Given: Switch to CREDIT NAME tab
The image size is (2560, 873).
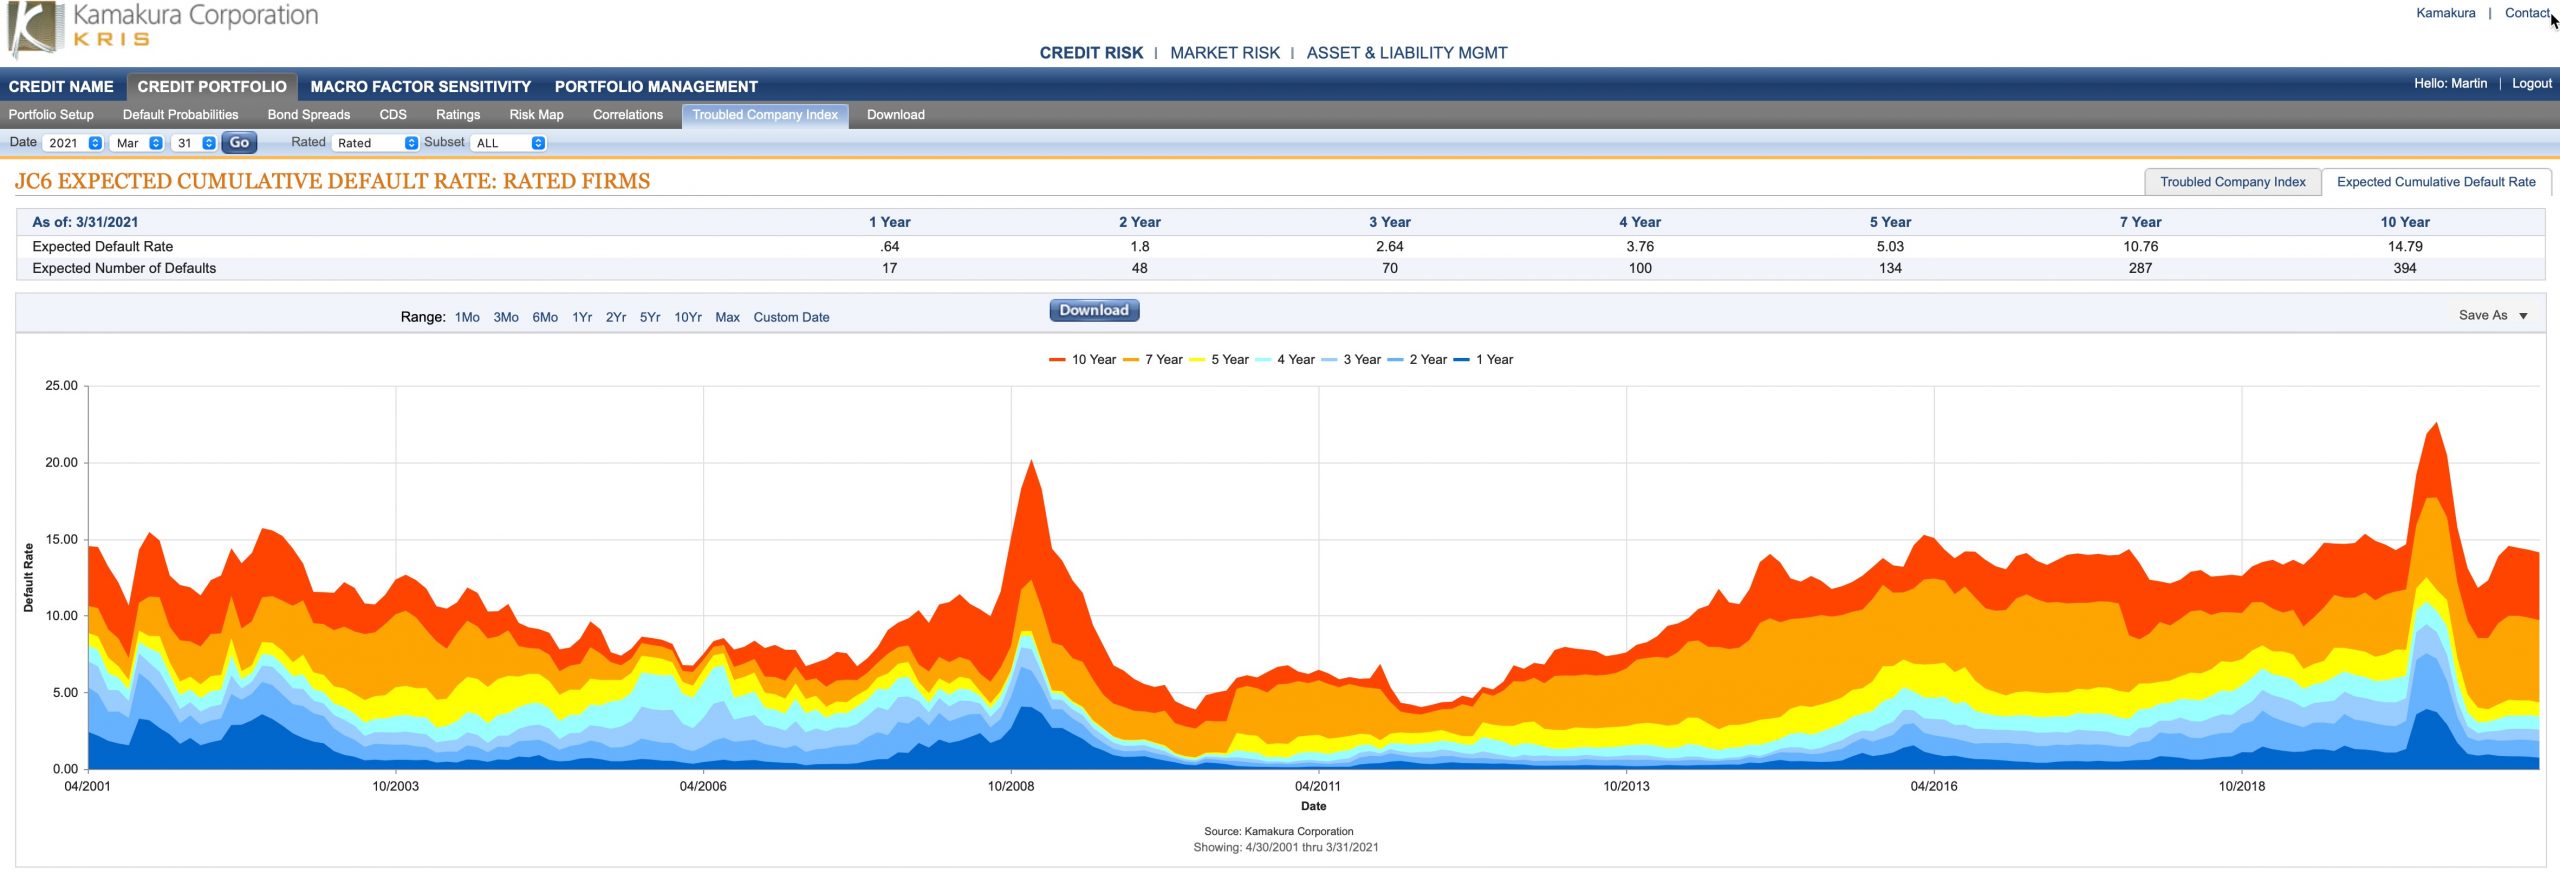Looking at the screenshot, I should [x=61, y=86].
